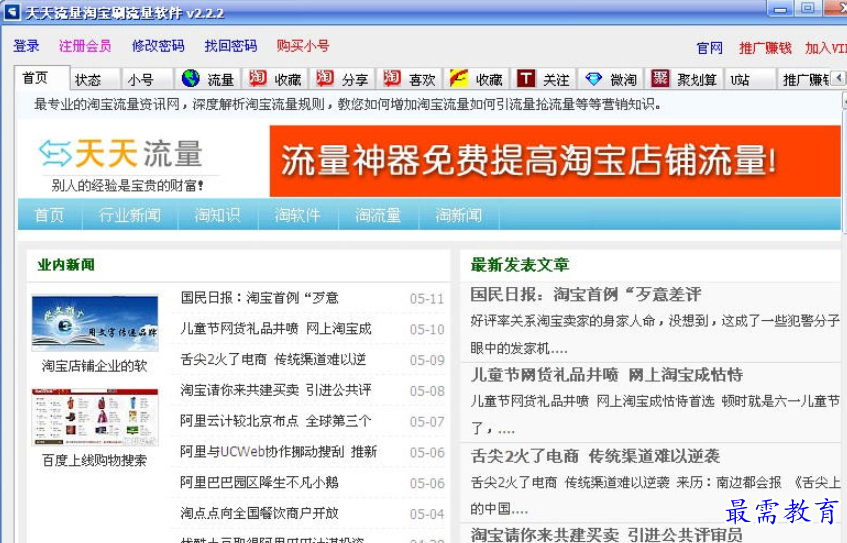Click the app icon in title bar
Viewport: 847px width, 543px height.
pyautogui.click(x=11, y=11)
